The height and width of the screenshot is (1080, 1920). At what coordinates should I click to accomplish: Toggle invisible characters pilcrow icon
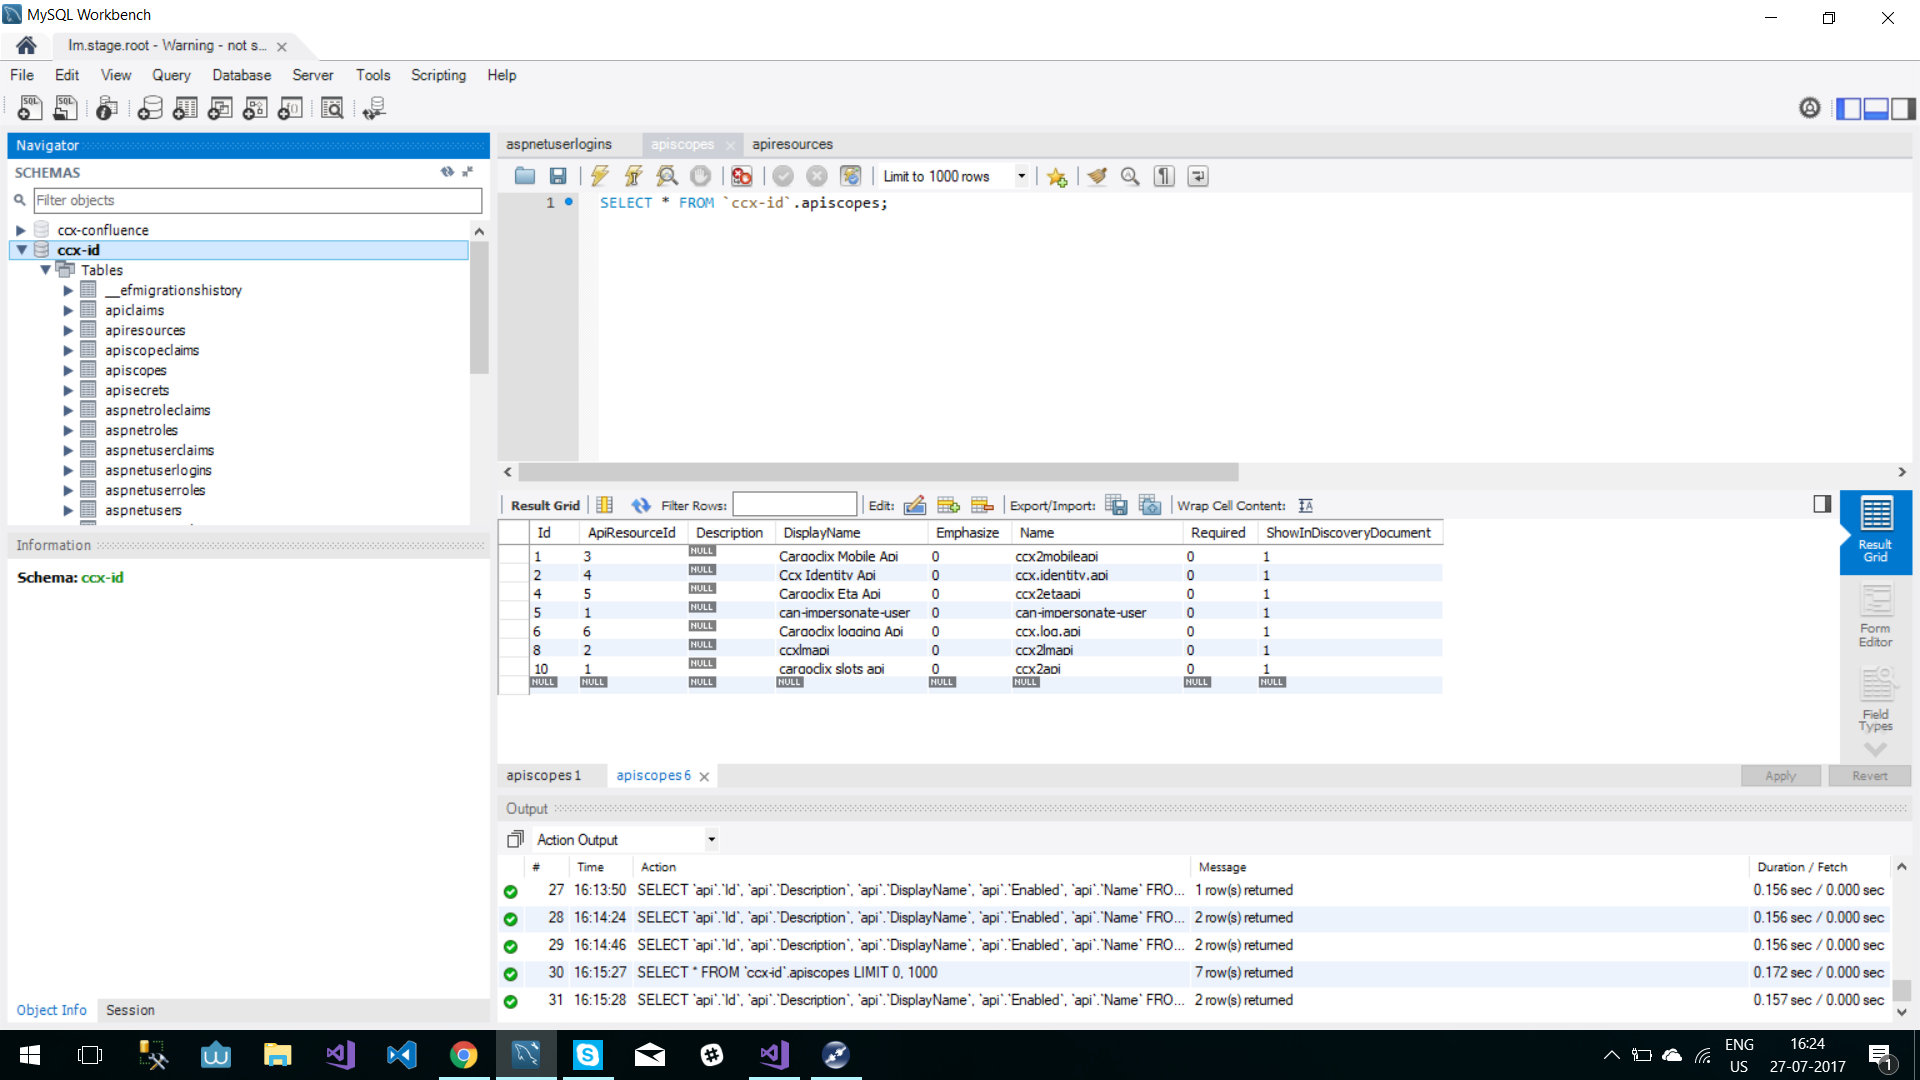(1164, 176)
